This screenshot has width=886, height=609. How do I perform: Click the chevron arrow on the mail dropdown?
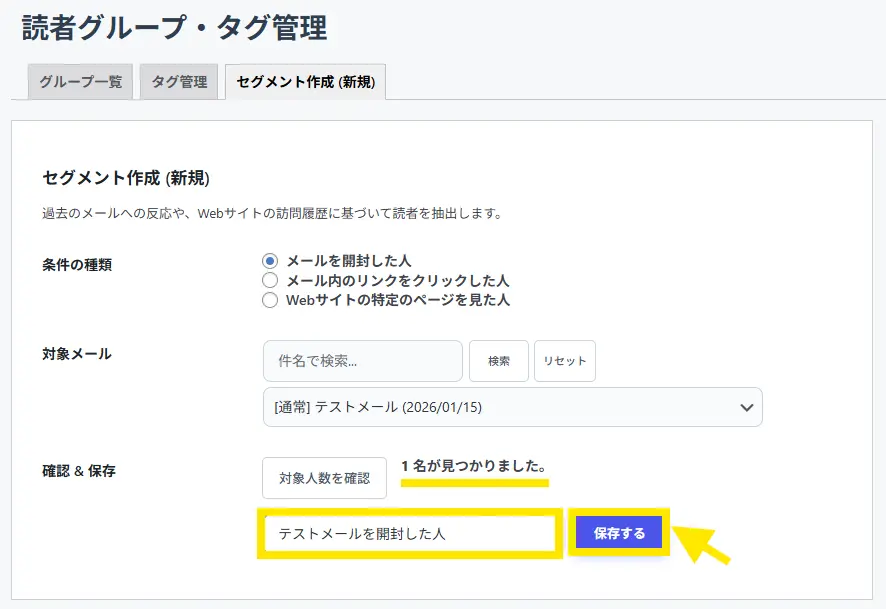click(745, 407)
